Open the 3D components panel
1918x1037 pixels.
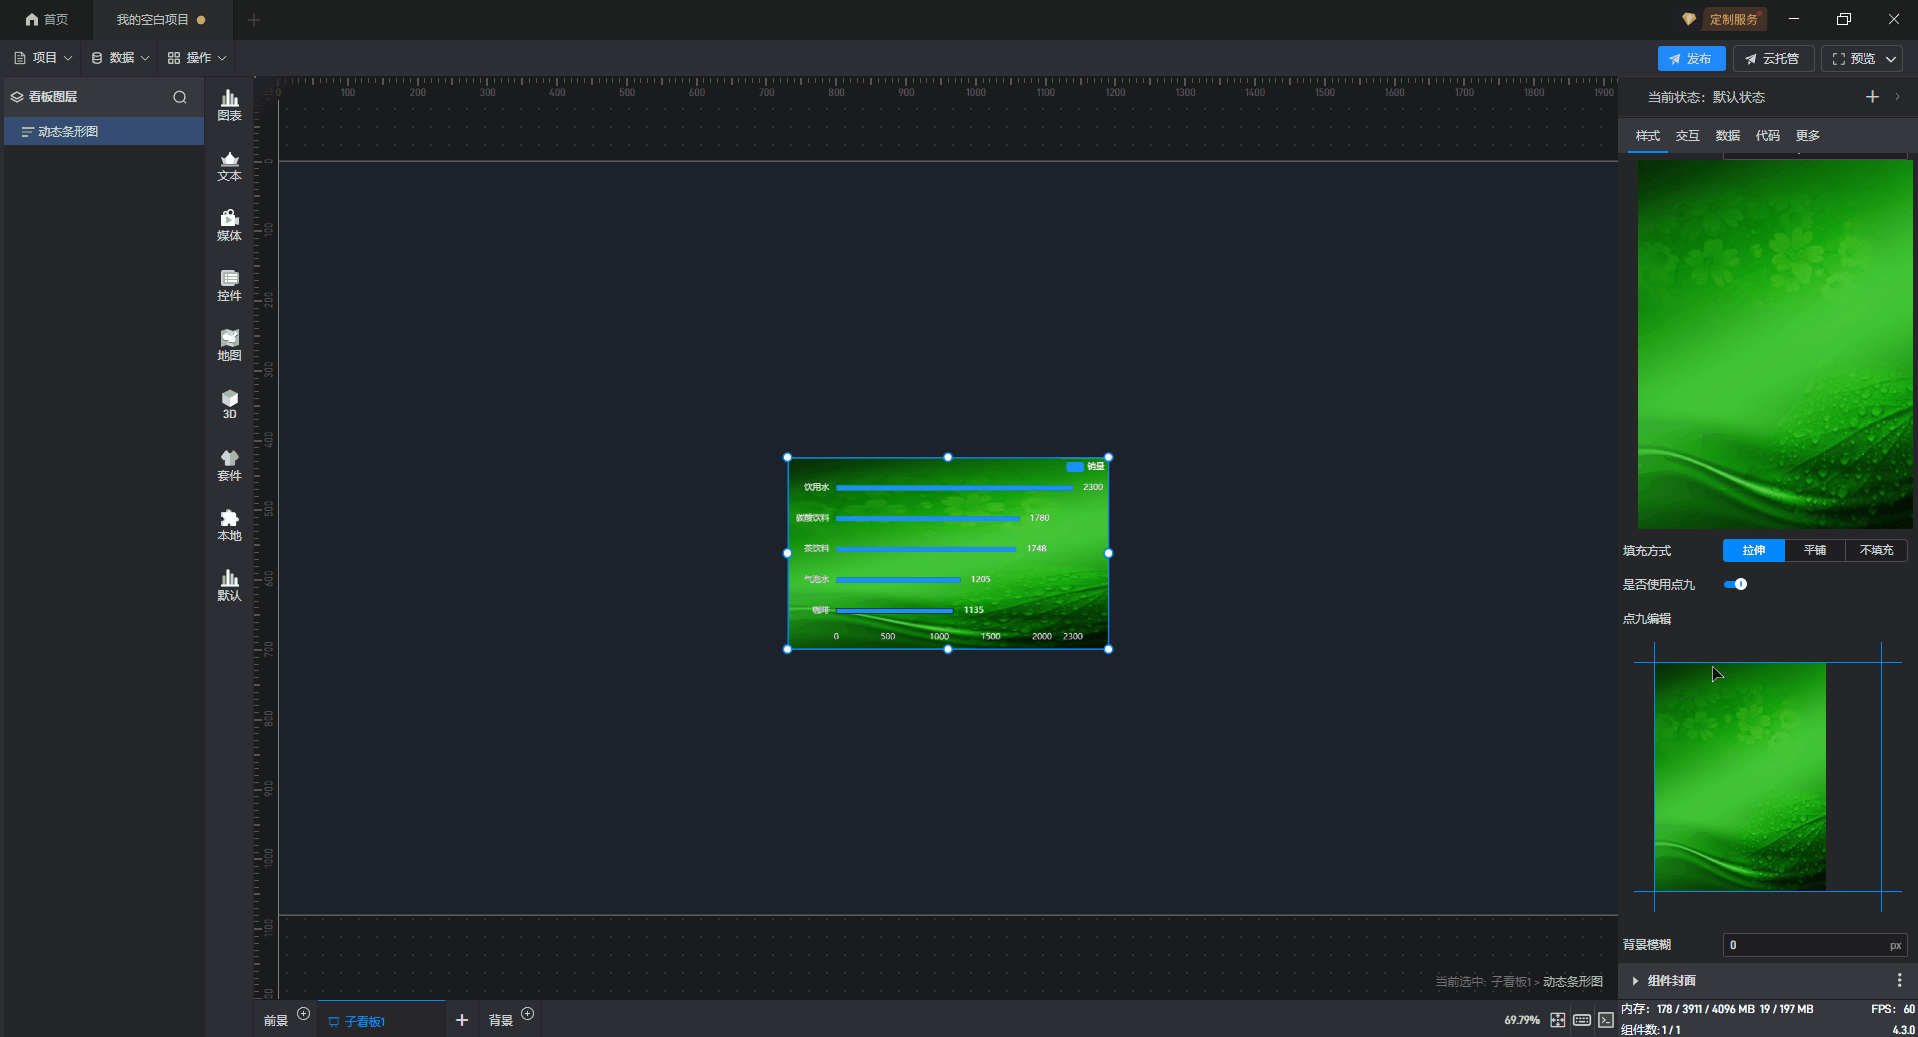pos(229,404)
